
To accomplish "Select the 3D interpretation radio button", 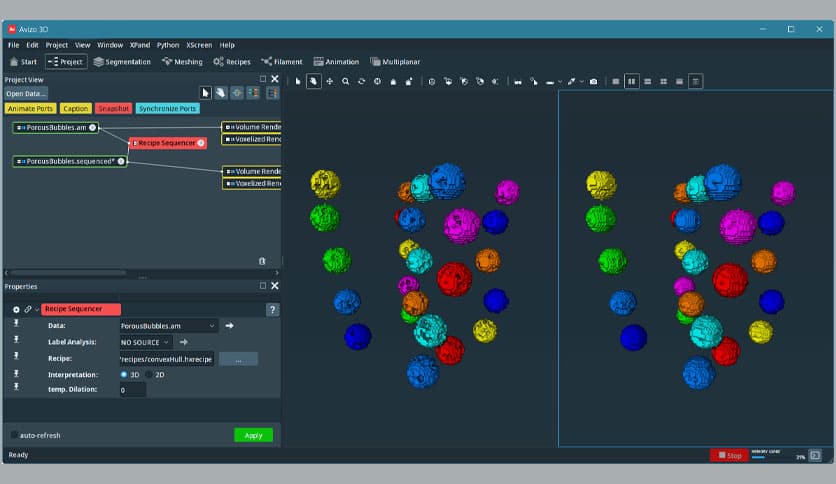I will tap(124, 374).
